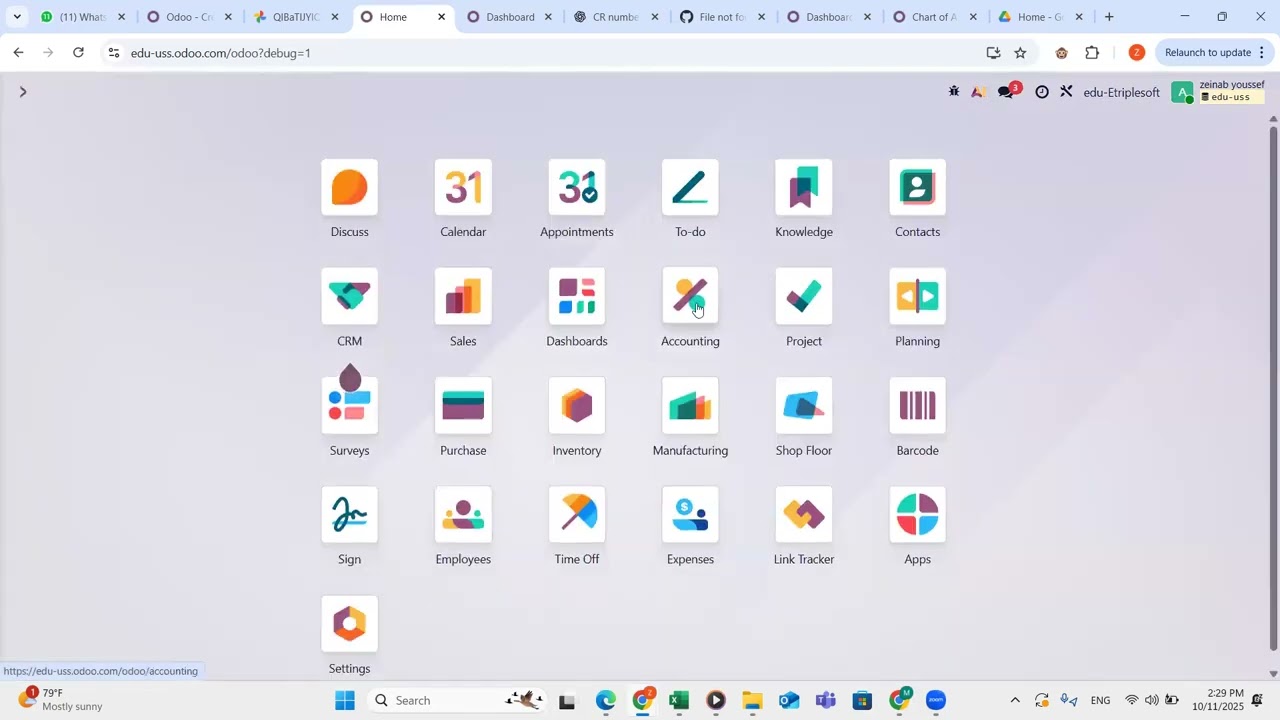Open the Planning app
Screen dimensions: 1280x720
917,297
